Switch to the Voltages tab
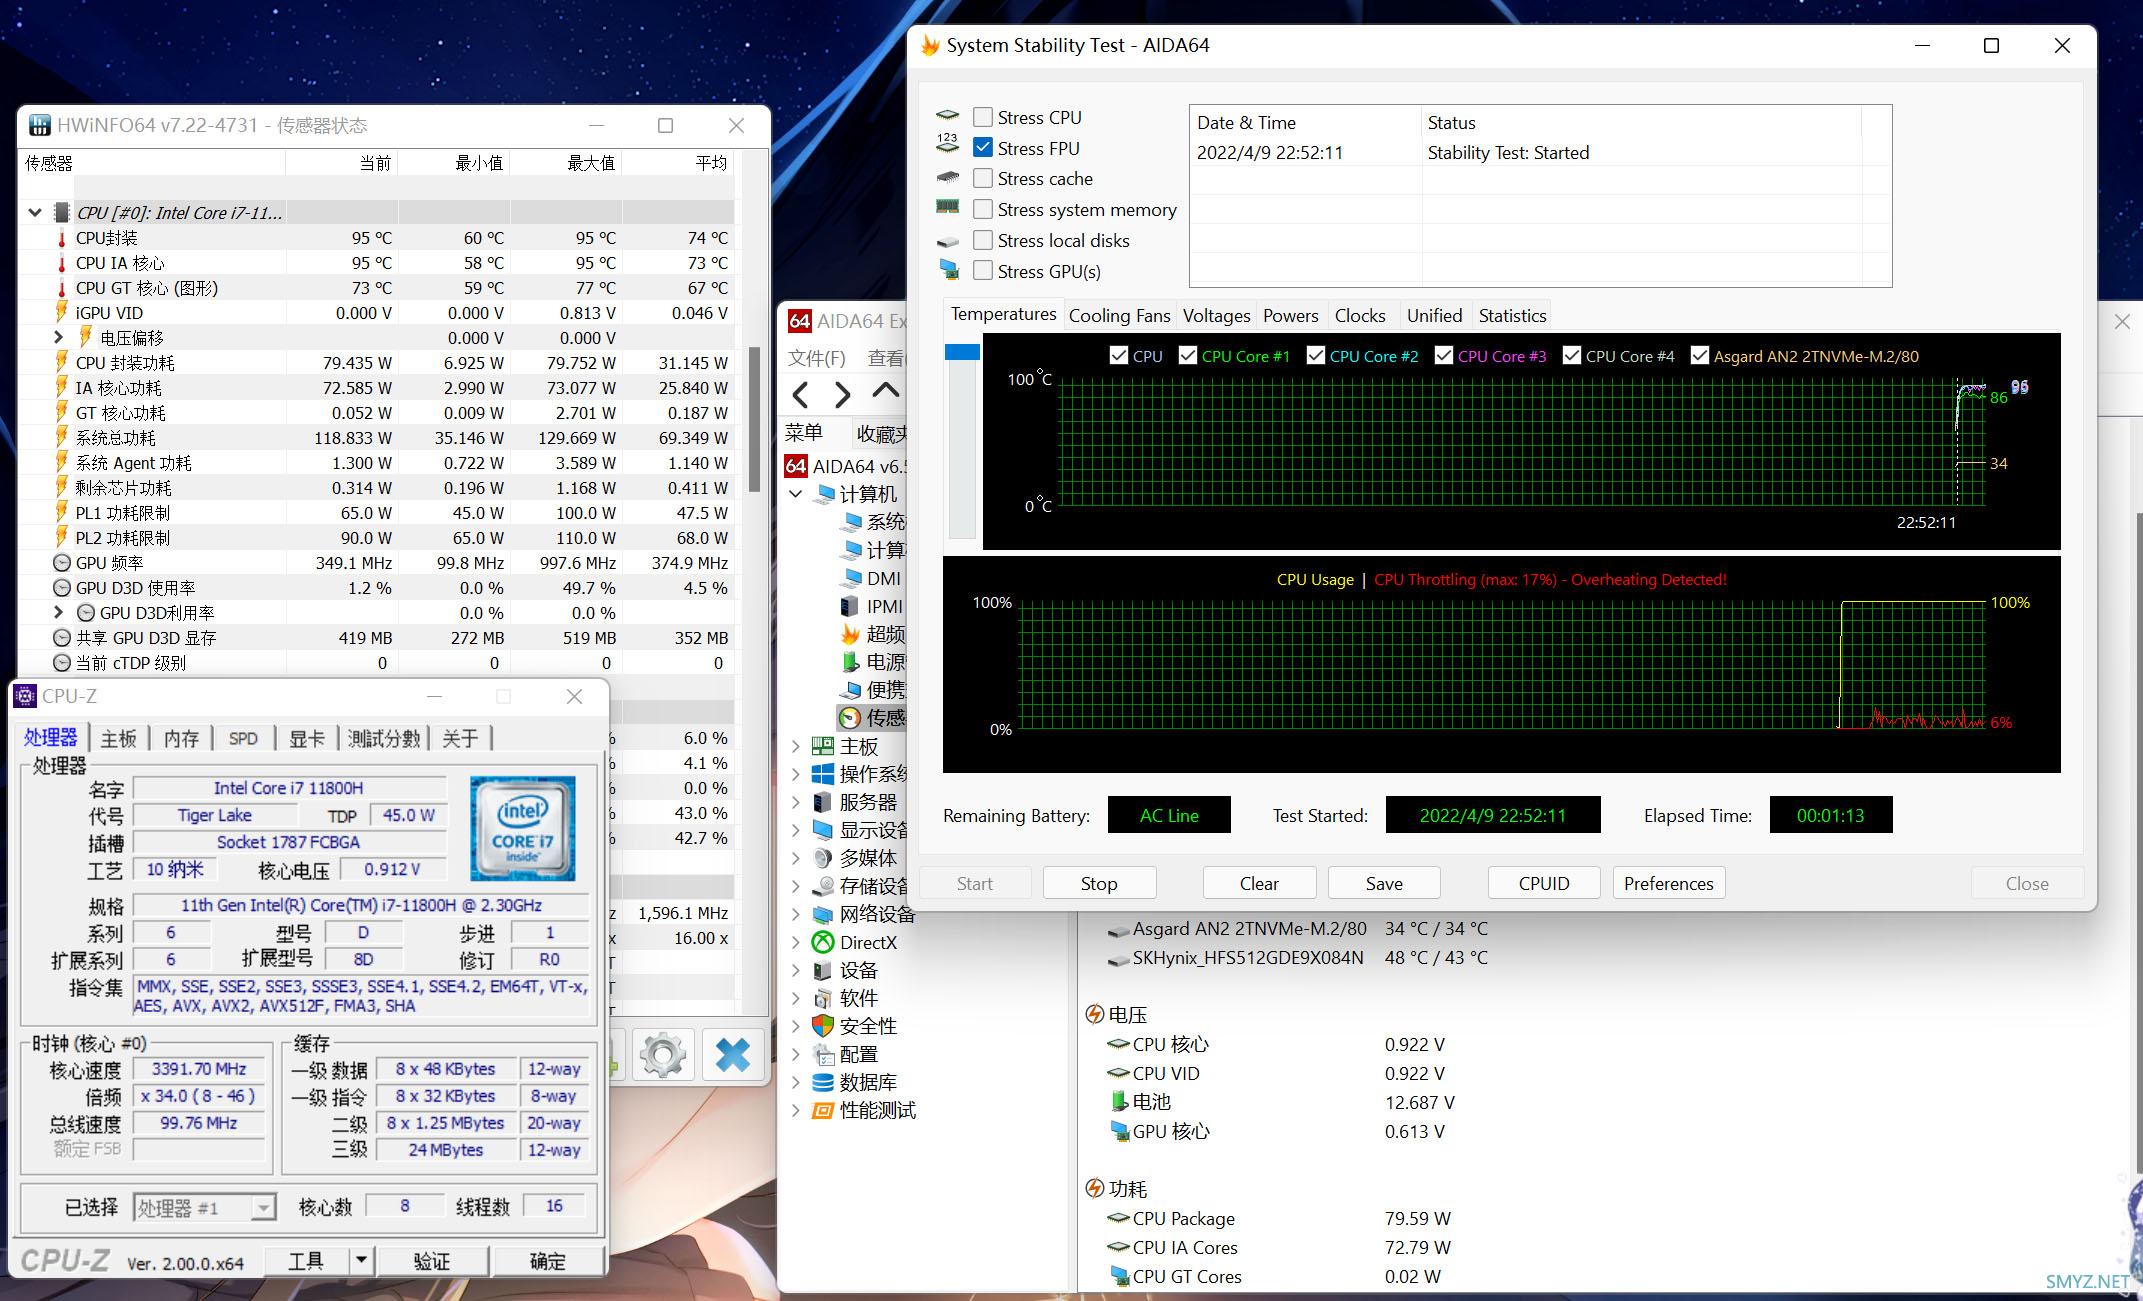 coord(1216,316)
